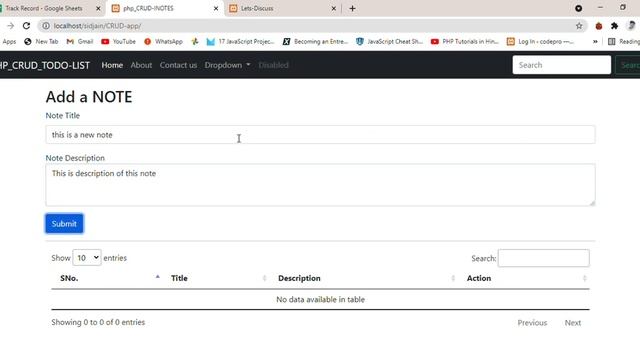Sort the table by Action column
Viewport: 640px width, 360px height.
tap(524, 278)
